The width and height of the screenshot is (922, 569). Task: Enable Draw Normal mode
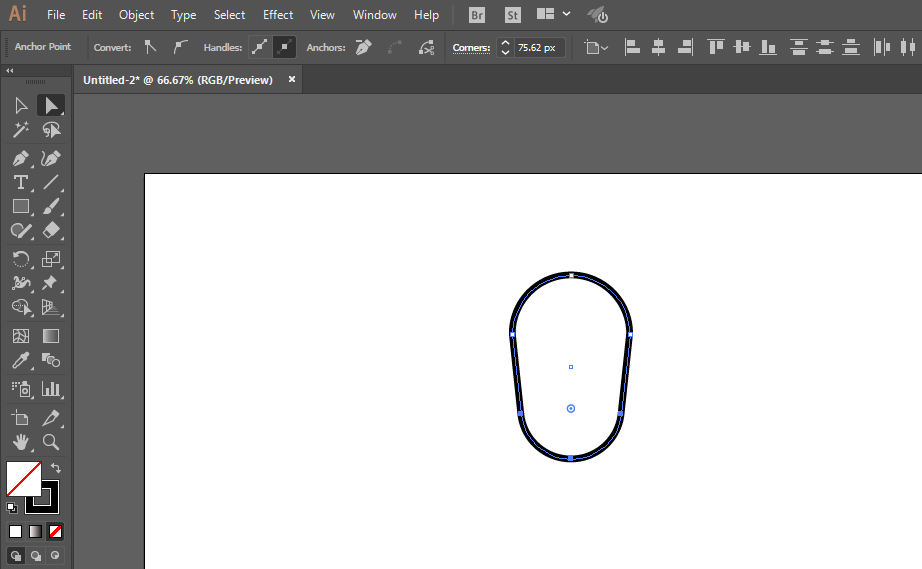[x=16, y=555]
